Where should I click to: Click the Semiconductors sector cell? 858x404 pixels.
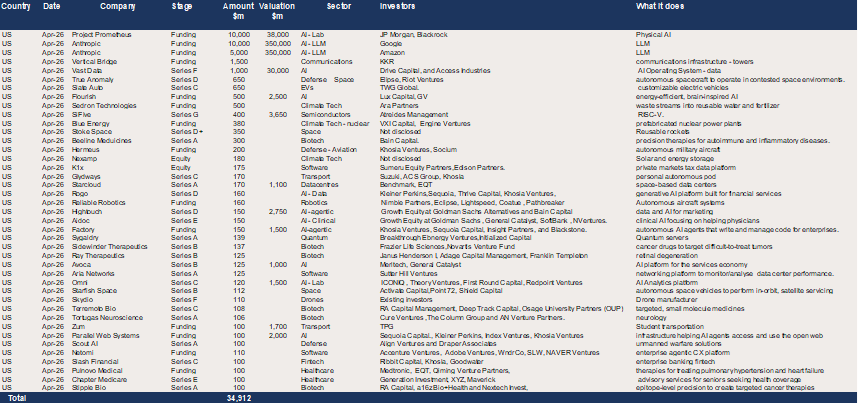[x=325, y=114]
